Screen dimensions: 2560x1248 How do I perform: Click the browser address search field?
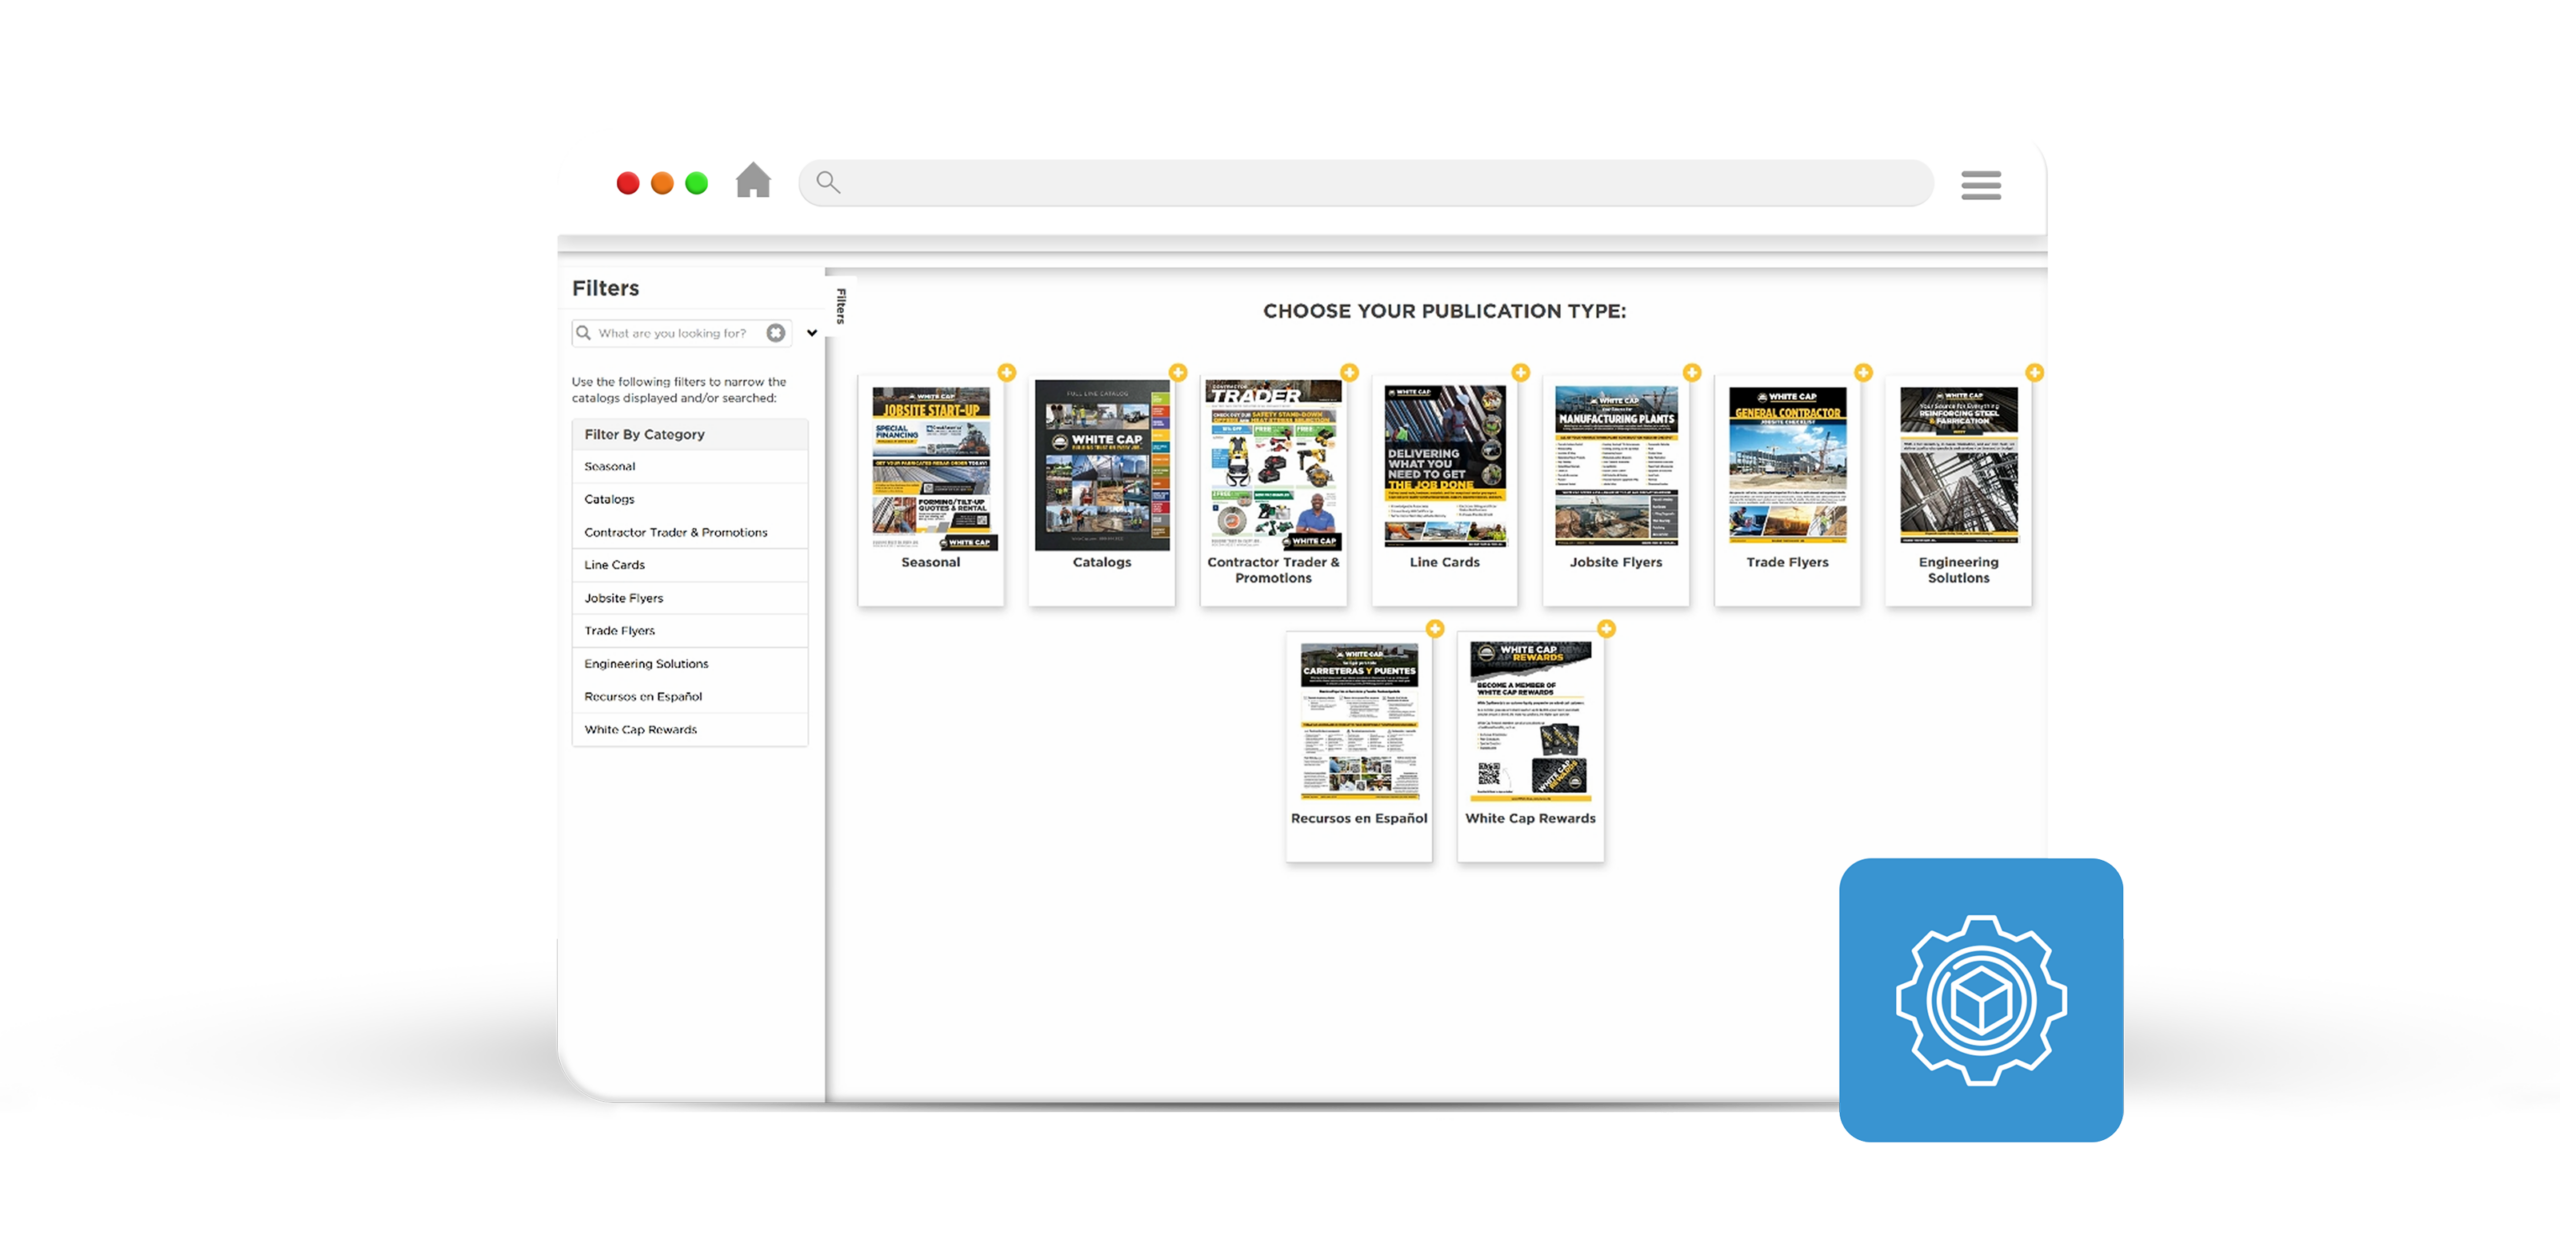pos(1365,183)
